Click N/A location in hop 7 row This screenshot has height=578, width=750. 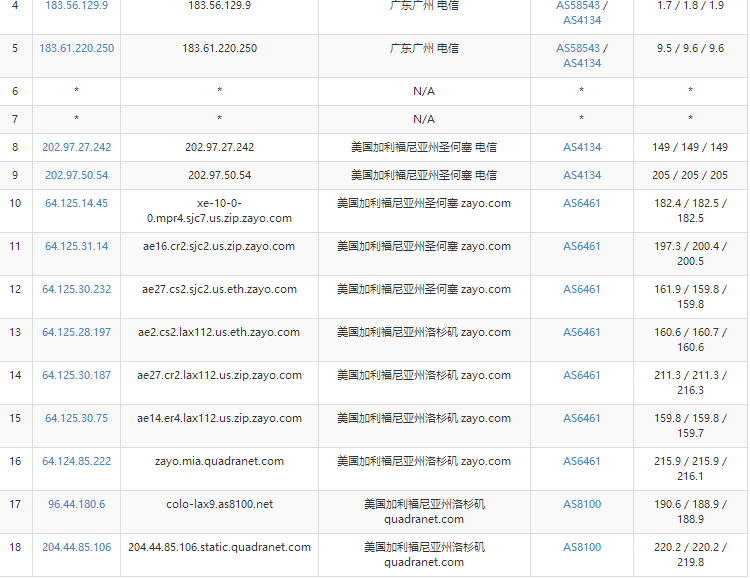pyautogui.click(x=424, y=119)
